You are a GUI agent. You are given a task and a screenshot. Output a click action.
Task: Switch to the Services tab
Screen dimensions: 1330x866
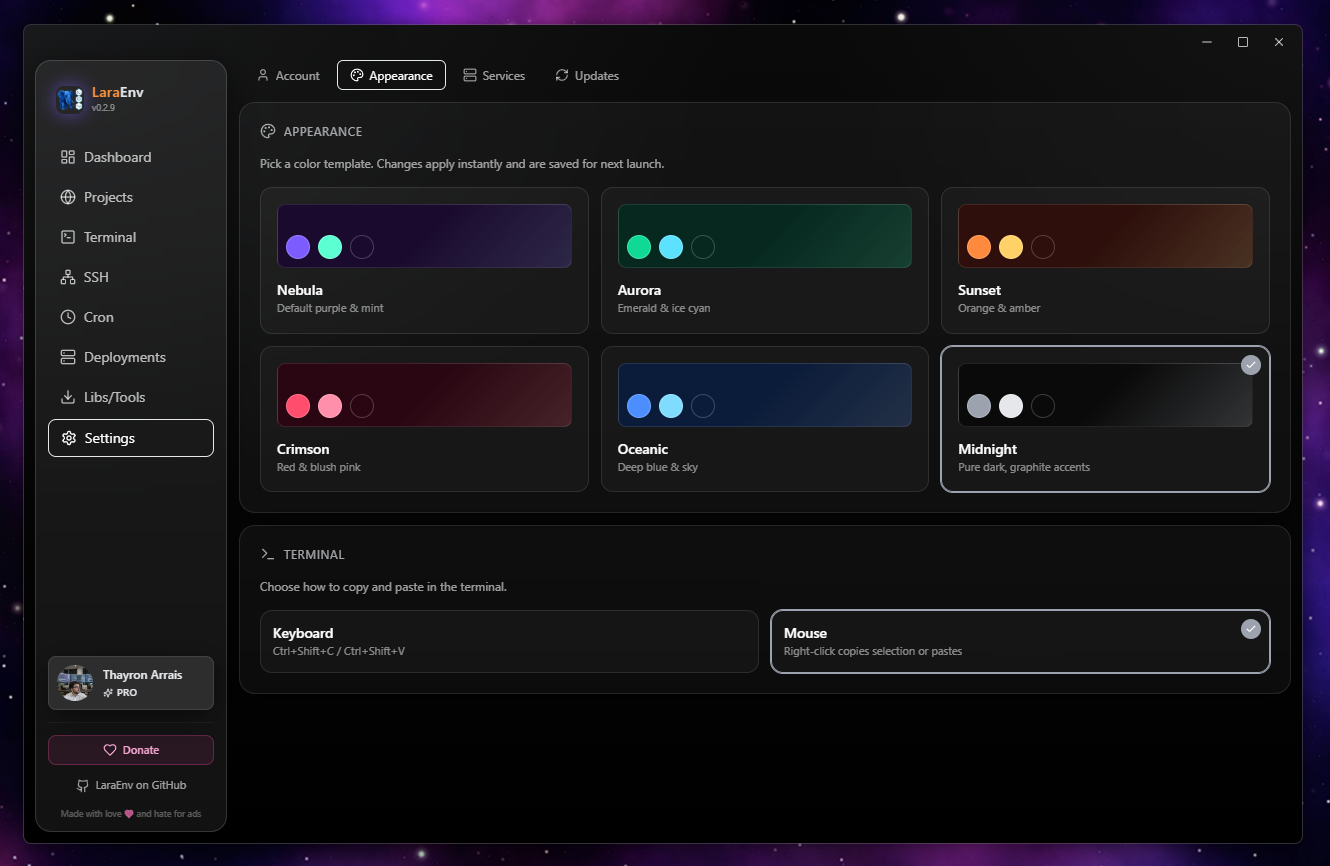coord(494,75)
